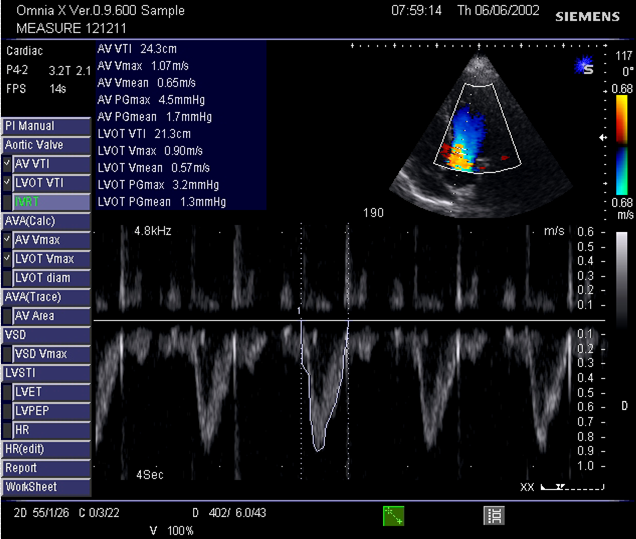Screen dimensions: 636x539
Task: Toggle the IVRT checkbox
Action: pos(7,202)
